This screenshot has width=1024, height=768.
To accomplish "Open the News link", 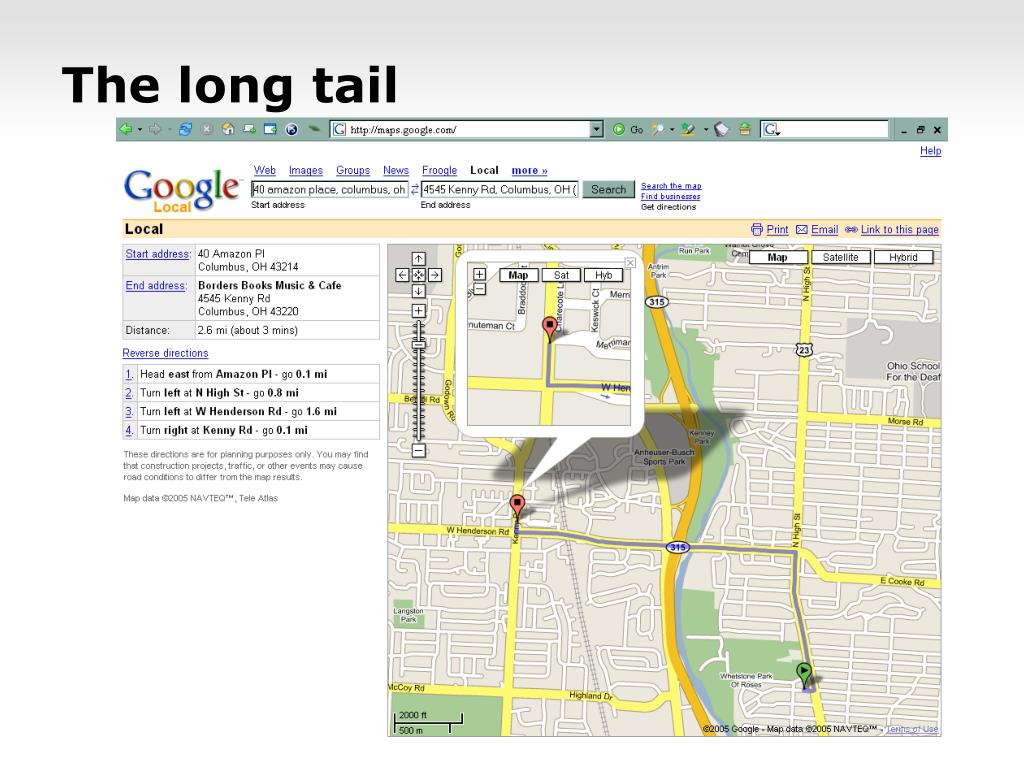I will 396,170.
